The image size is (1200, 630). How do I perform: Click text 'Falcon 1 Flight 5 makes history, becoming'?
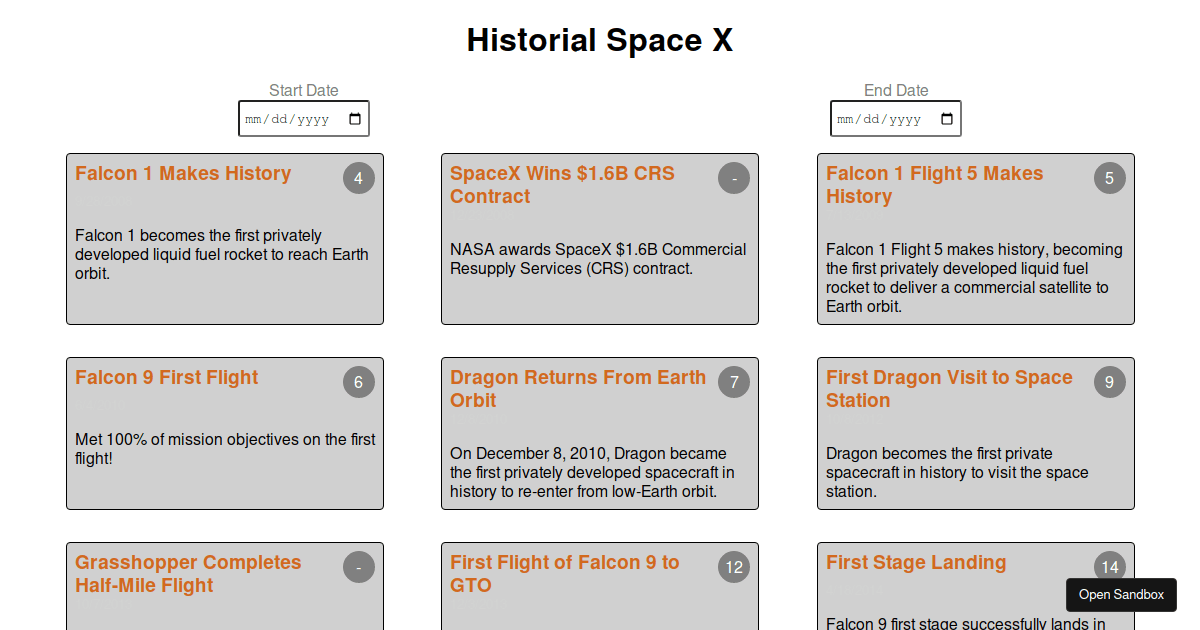(974, 249)
